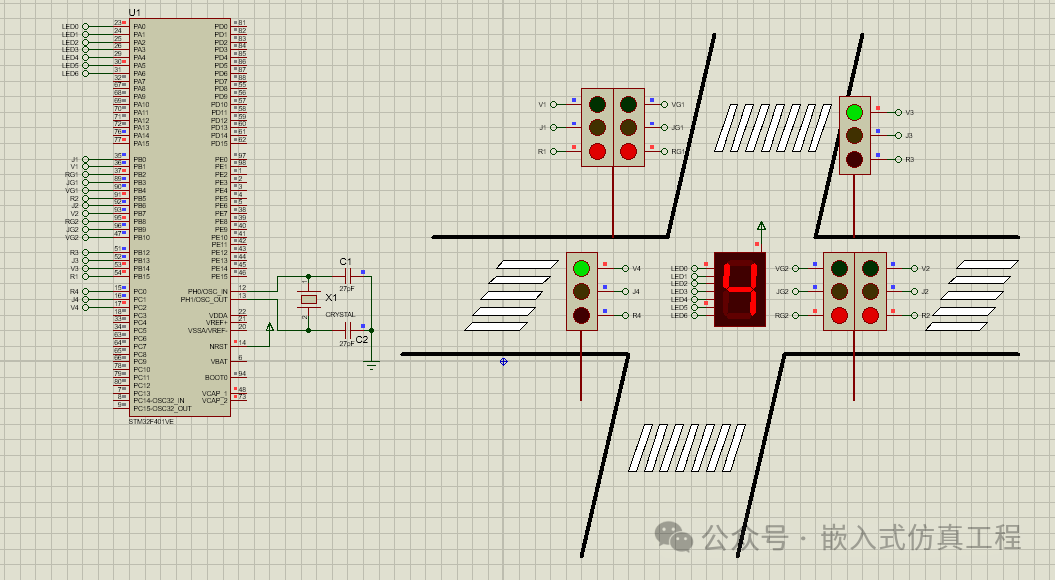Click the LED6 terminal at pin PA6

(85, 73)
